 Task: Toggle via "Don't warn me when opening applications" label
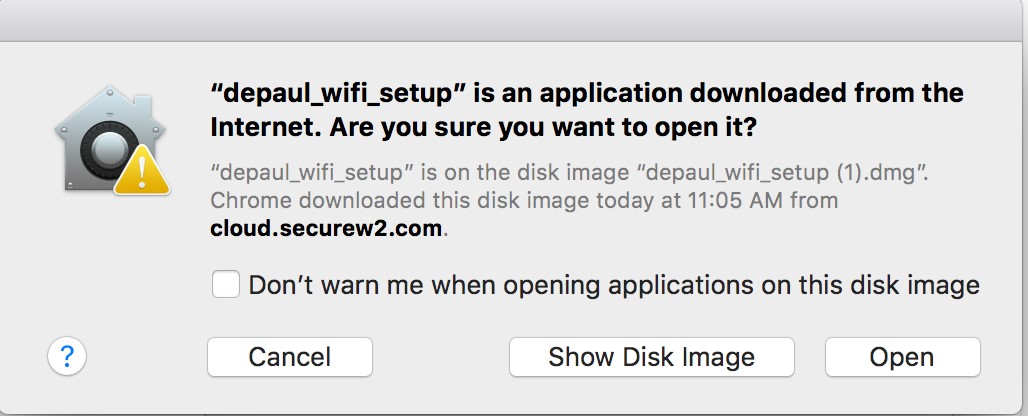pos(614,285)
